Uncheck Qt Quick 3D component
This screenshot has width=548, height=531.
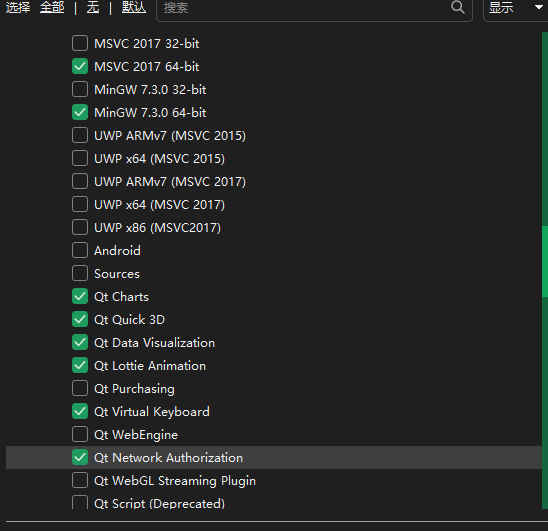(x=80, y=320)
